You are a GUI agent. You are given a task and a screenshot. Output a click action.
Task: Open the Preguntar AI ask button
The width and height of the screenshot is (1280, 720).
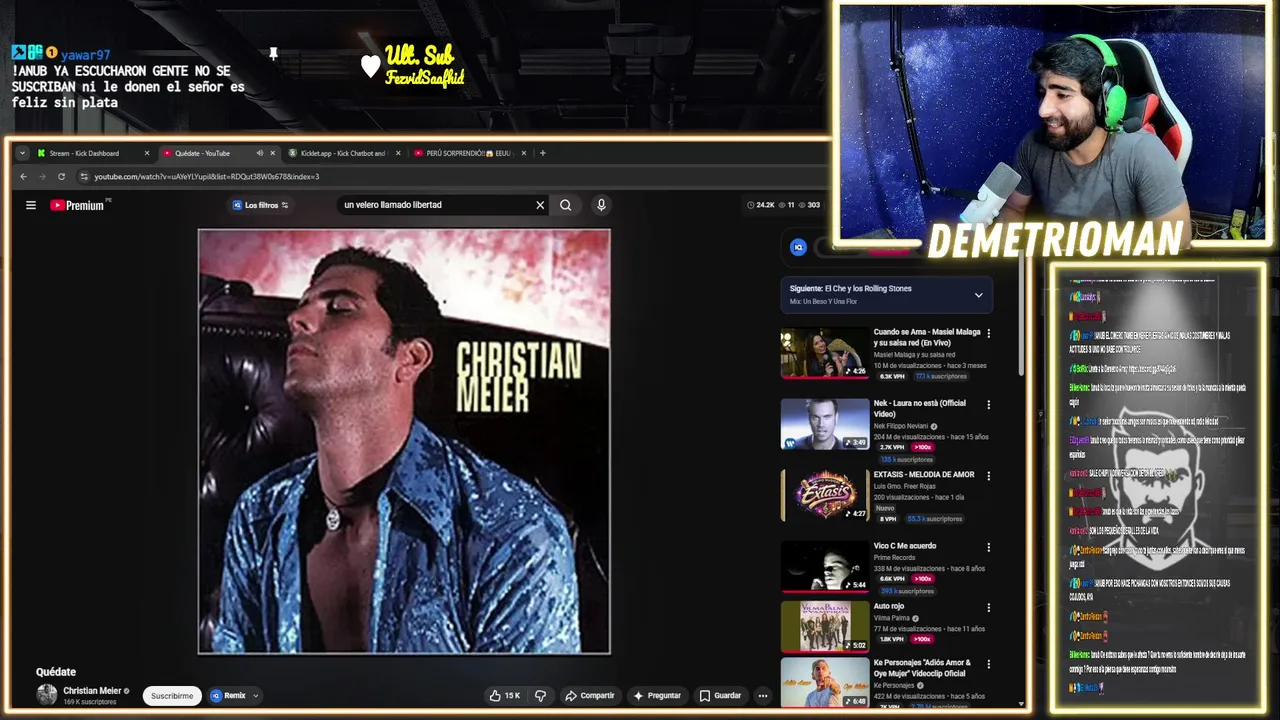657,695
